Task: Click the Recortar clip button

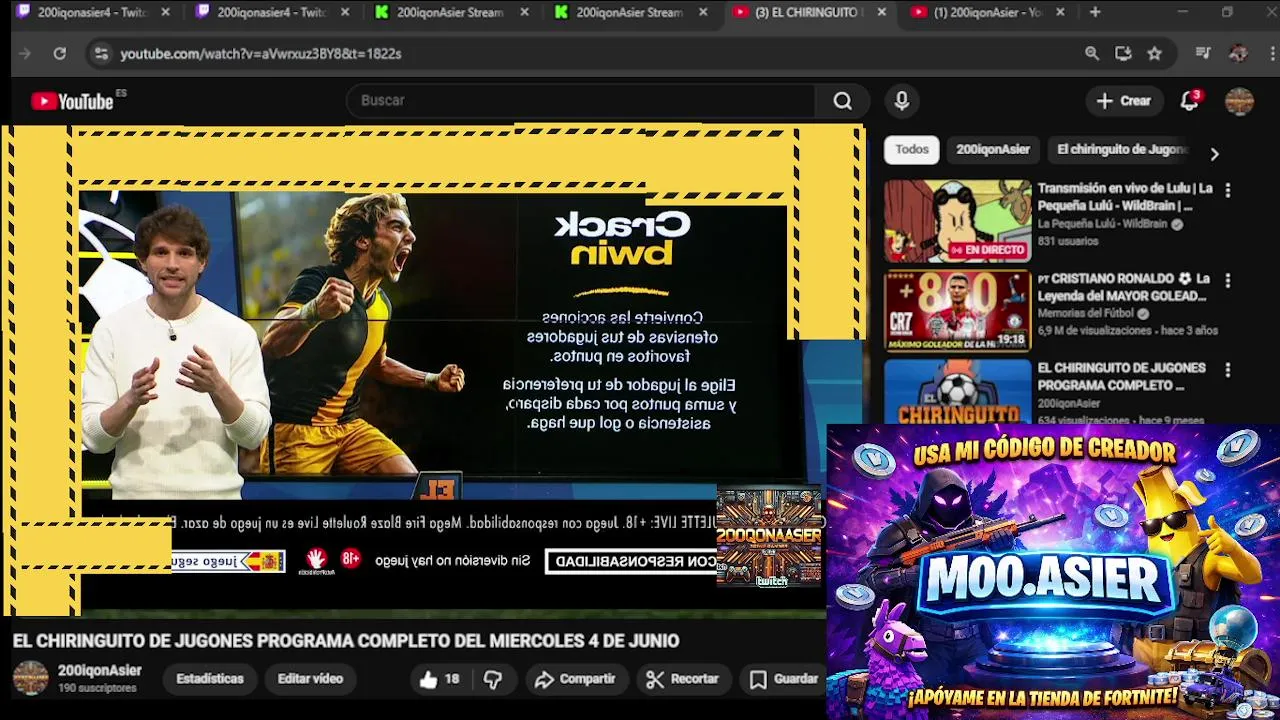Action: [682, 680]
